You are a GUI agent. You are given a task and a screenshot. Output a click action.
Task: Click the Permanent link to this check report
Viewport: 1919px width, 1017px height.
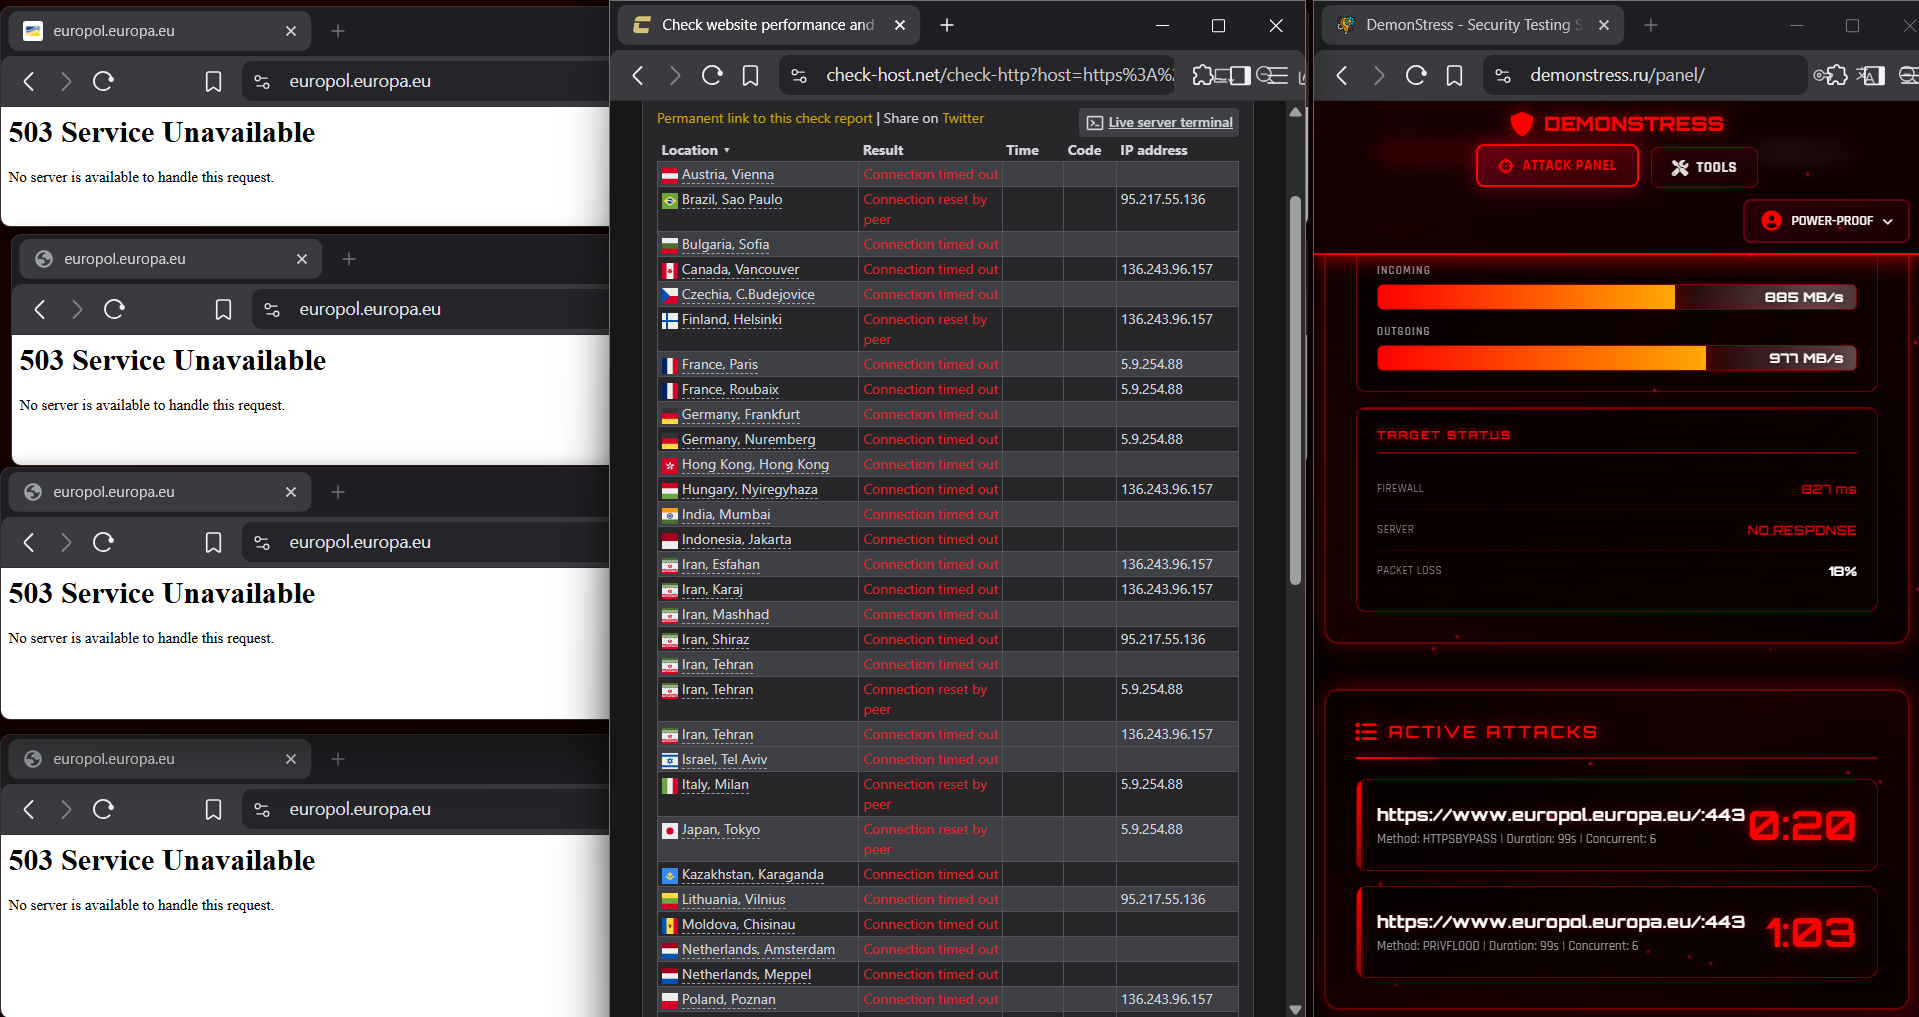click(764, 118)
